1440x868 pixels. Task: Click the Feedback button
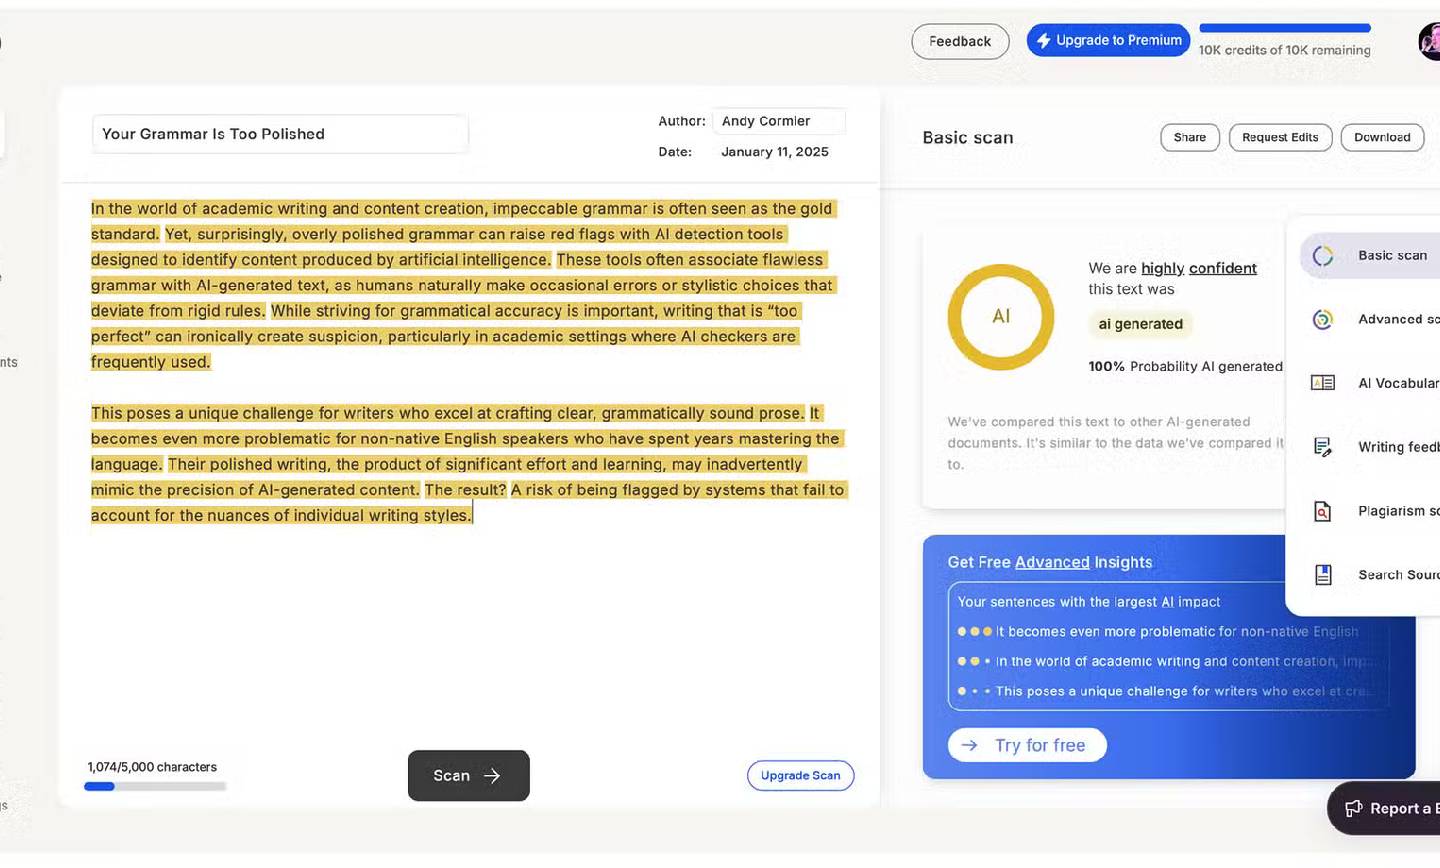pos(960,41)
